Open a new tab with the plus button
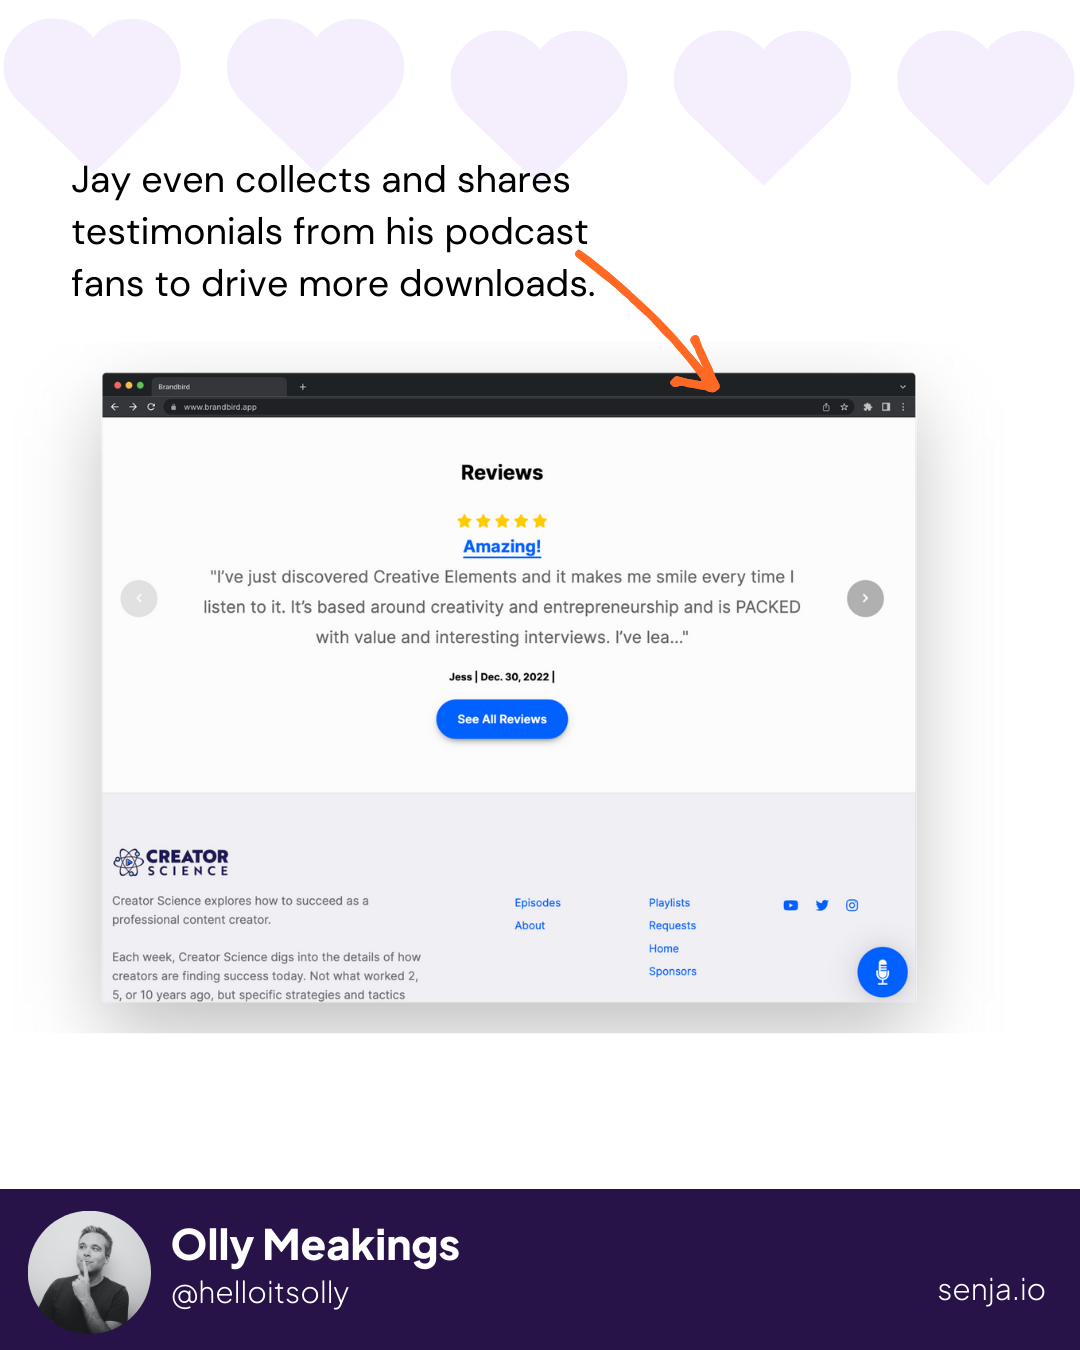The width and height of the screenshot is (1080, 1350). [303, 387]
